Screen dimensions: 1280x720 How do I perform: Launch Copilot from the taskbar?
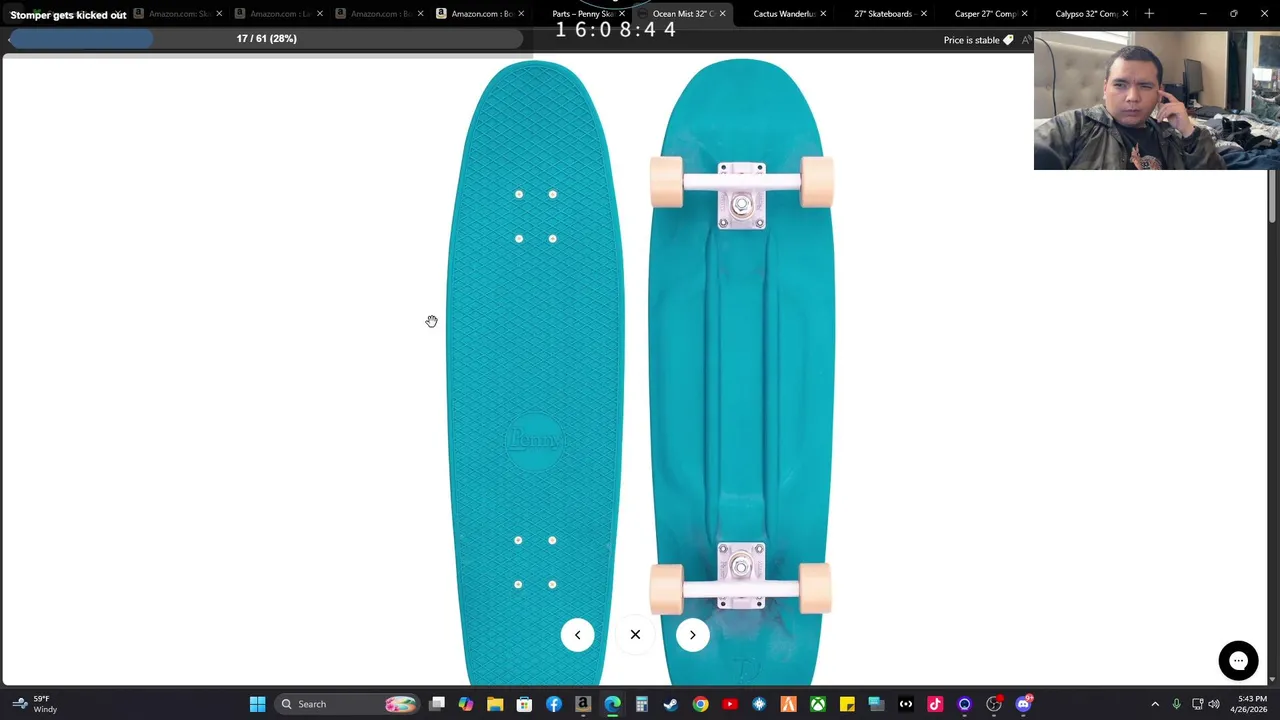point(466,704)
